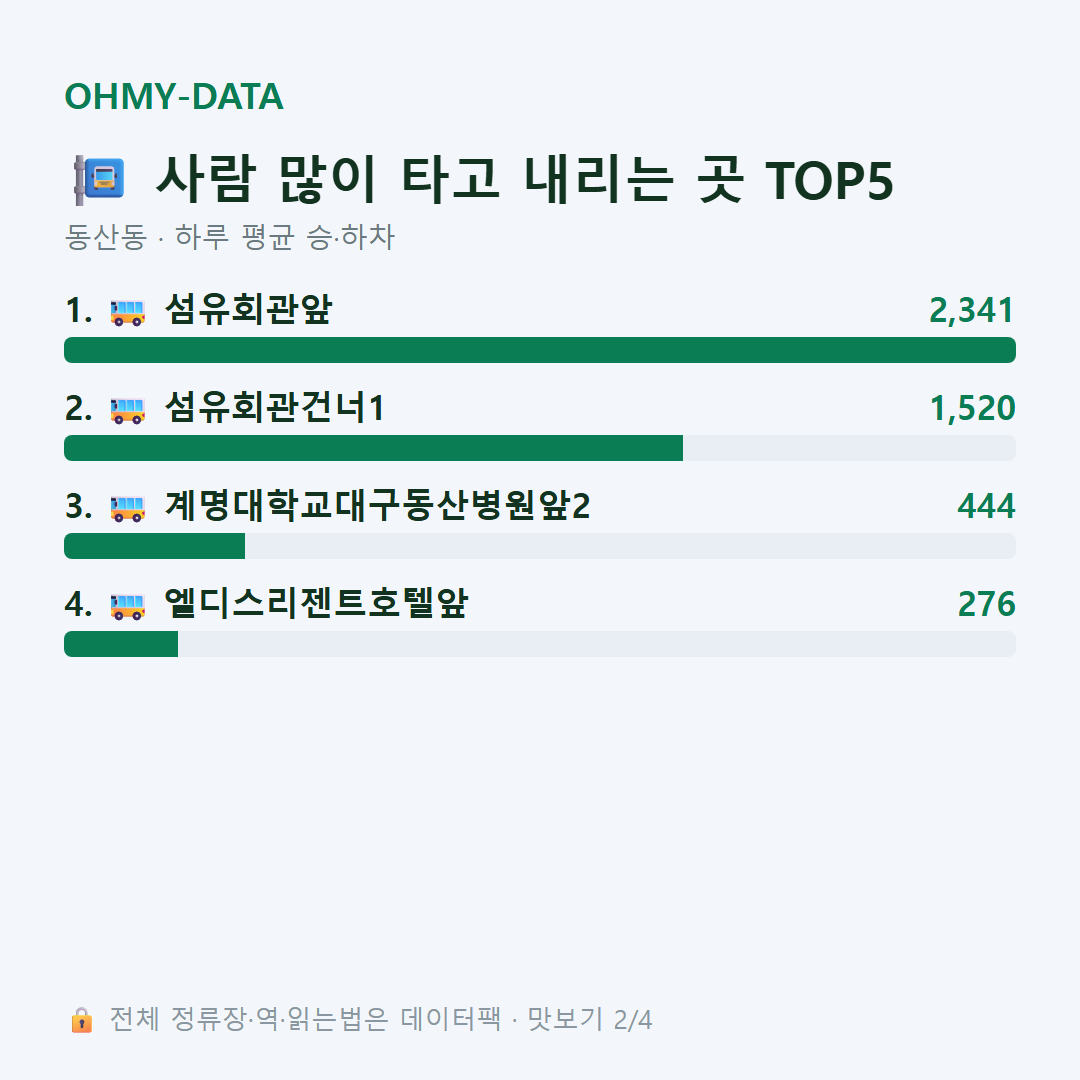
Task: Click the bus stop sign icon beside title
Action: [x=98, y=180]
